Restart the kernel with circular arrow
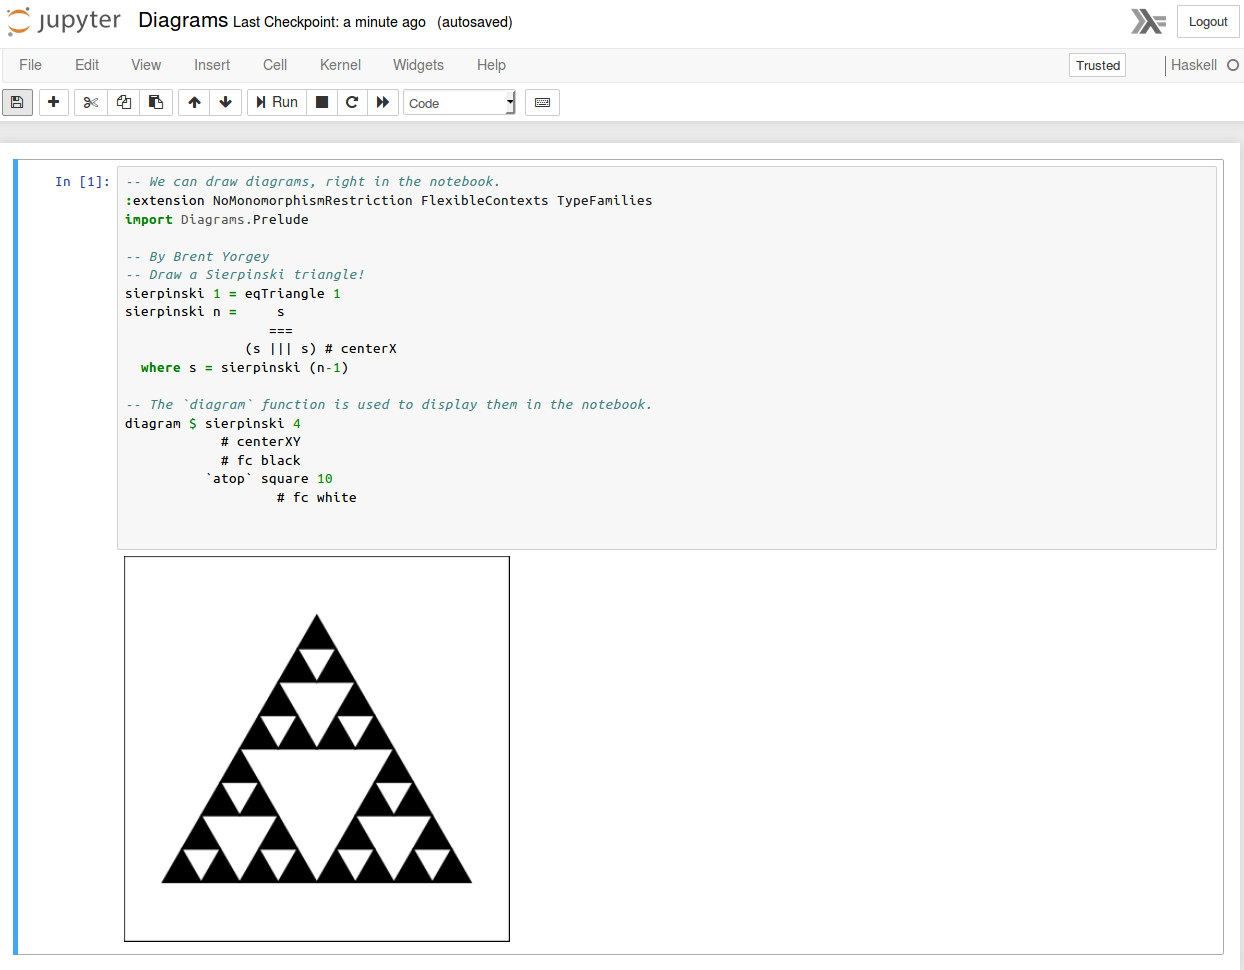The image size is (1244, 970). tap(352, 102)
